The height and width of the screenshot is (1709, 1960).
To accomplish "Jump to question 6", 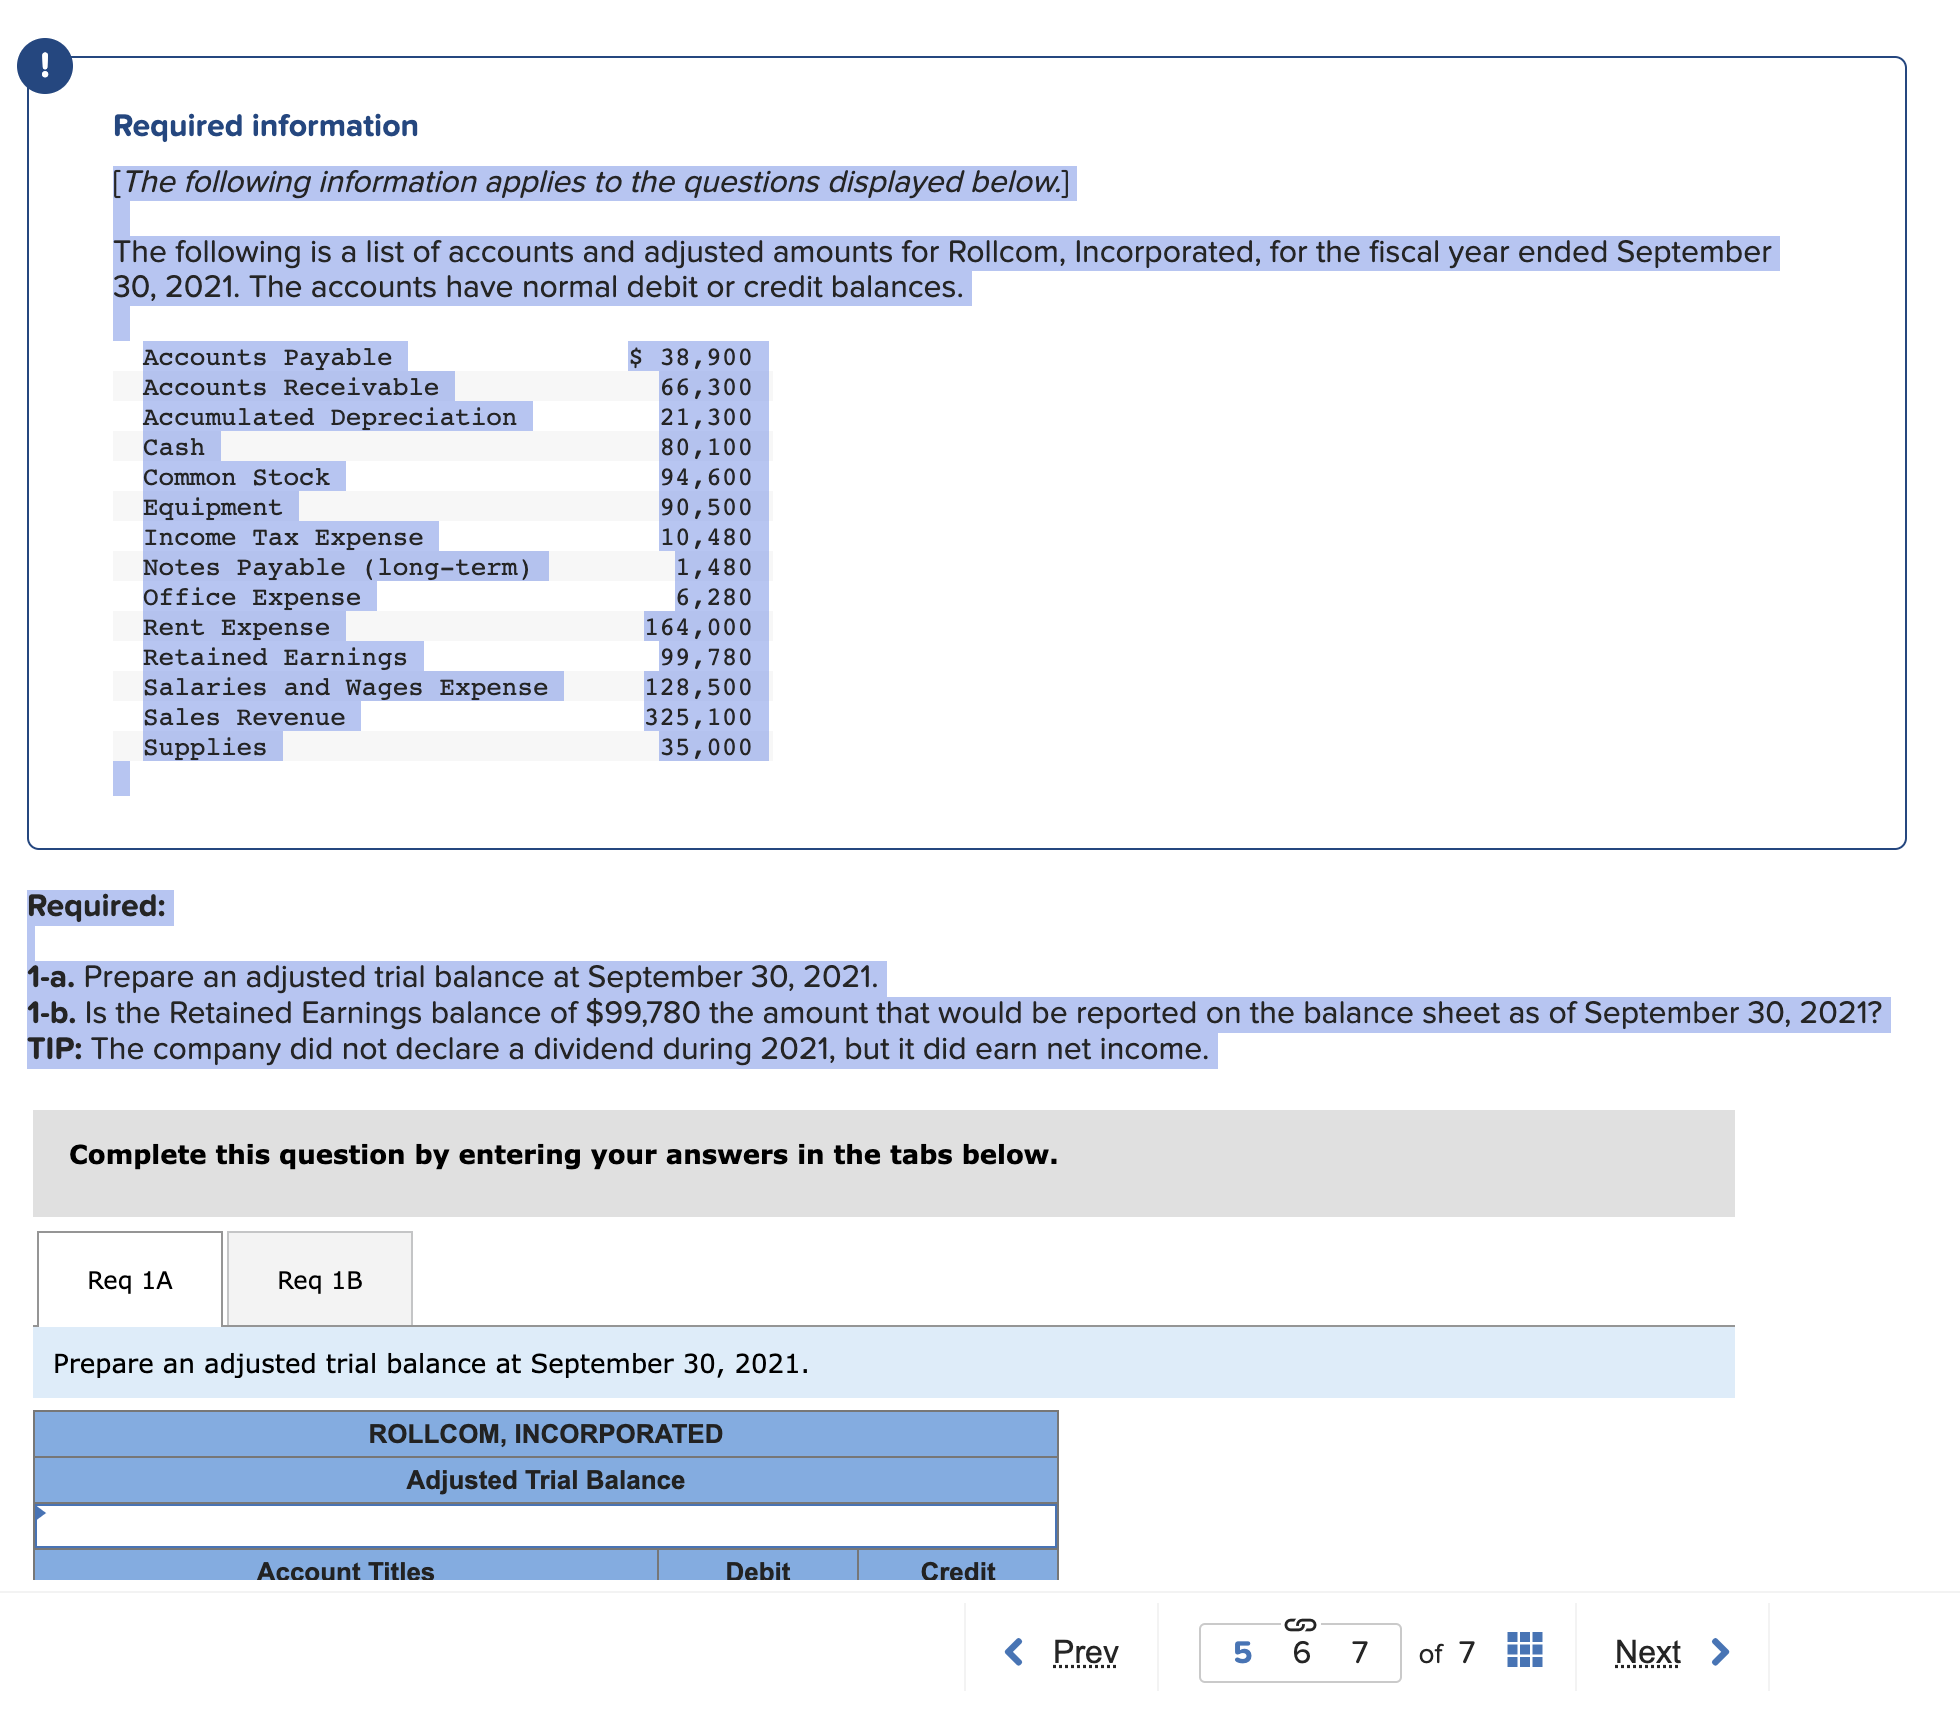I will 1301,1652.
